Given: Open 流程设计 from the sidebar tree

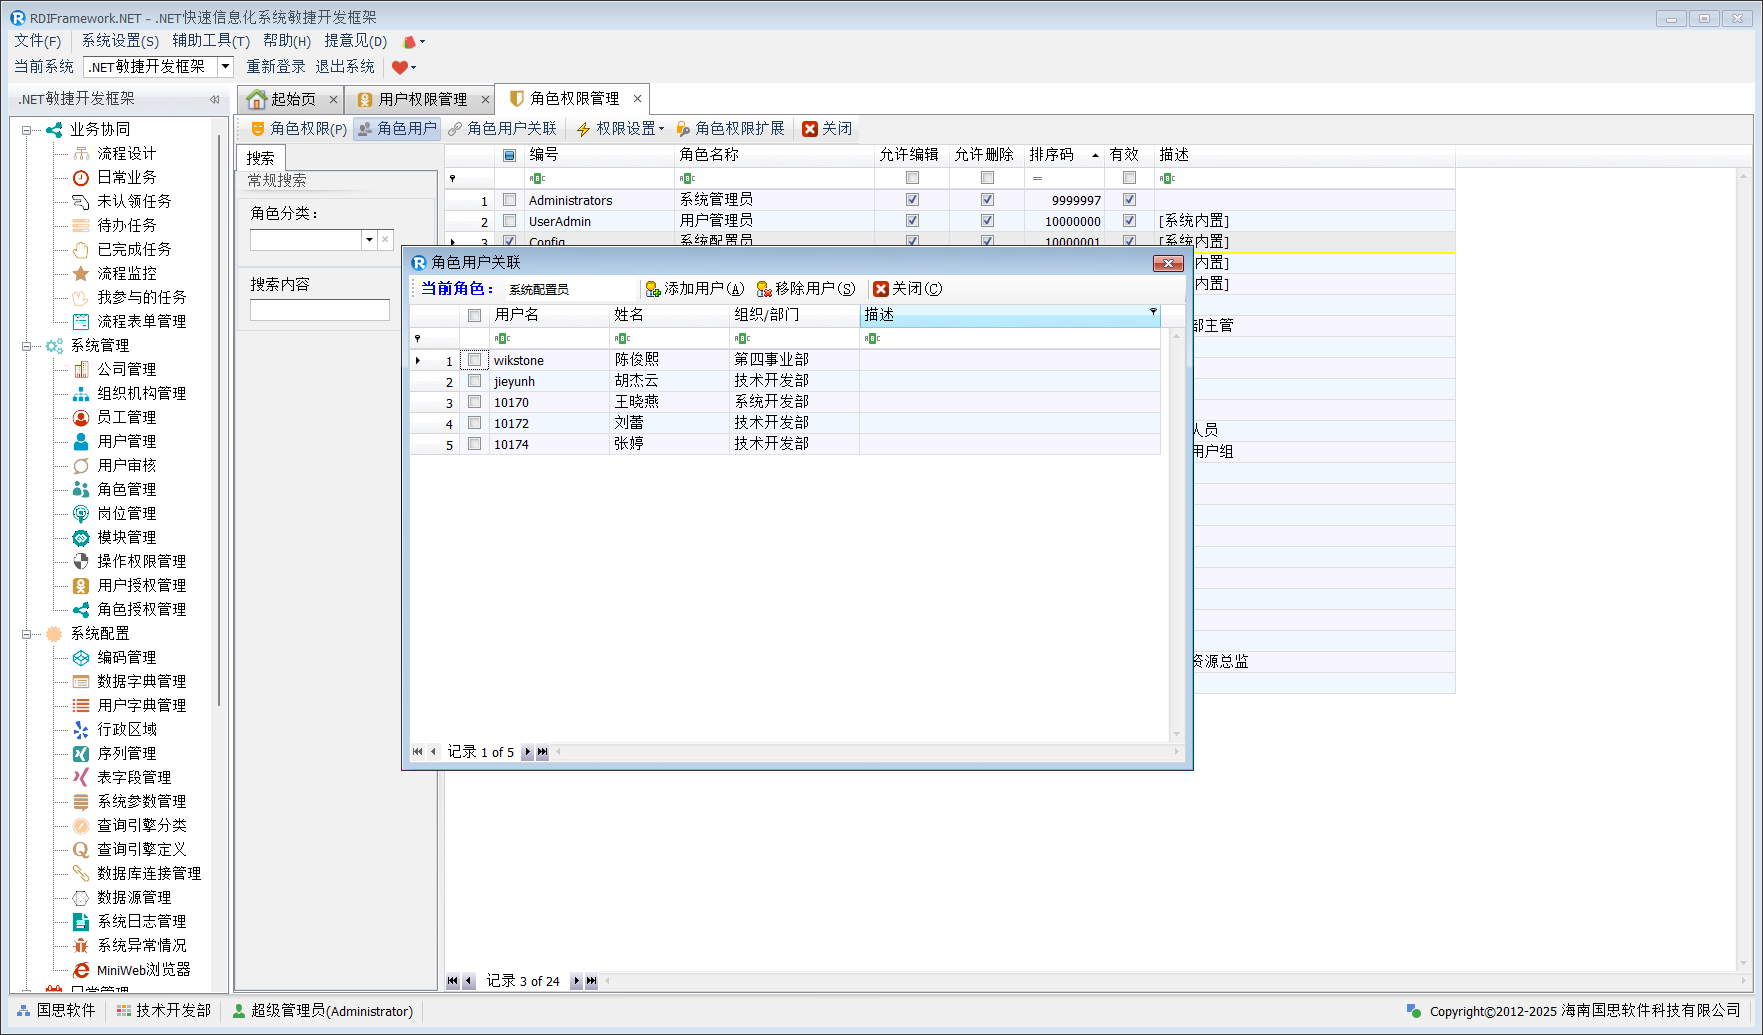Looking at the screenshot, I should click(x=126, y=153).
